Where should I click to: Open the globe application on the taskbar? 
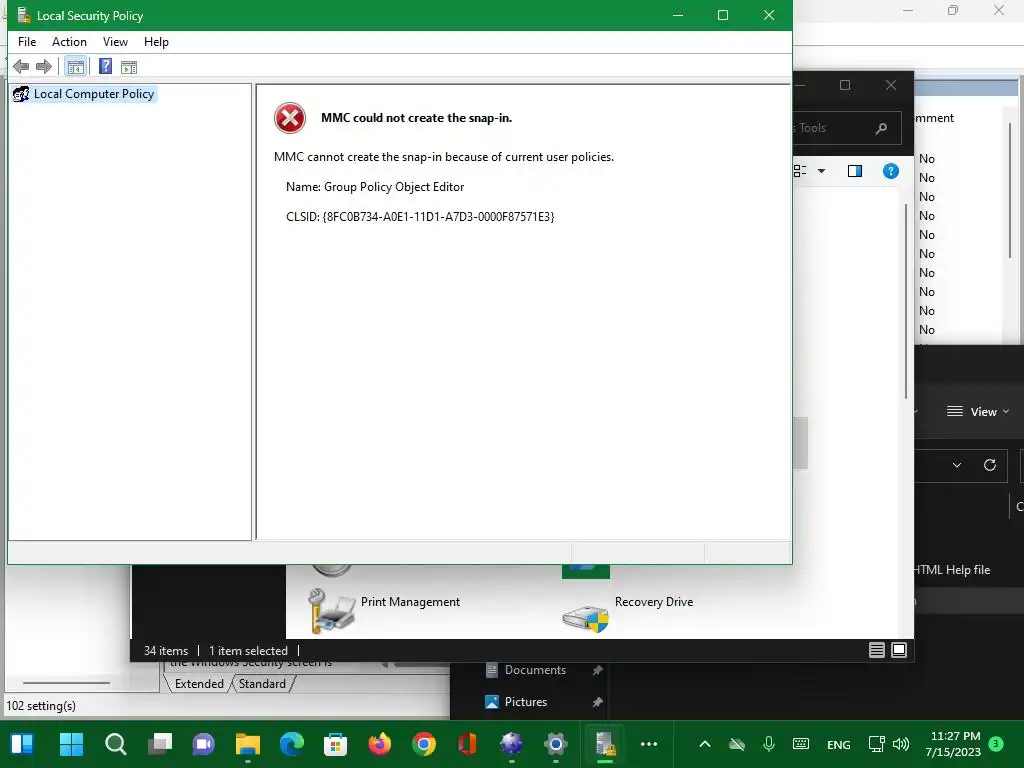pyautogui.click(x=511, y=744)
